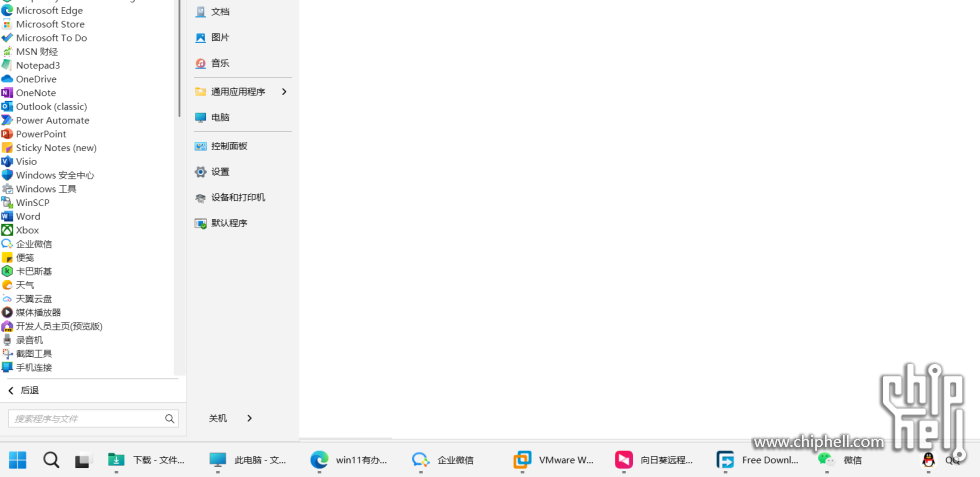
Task: Open MSN 财经 app entry
Action: click(30, 52)
